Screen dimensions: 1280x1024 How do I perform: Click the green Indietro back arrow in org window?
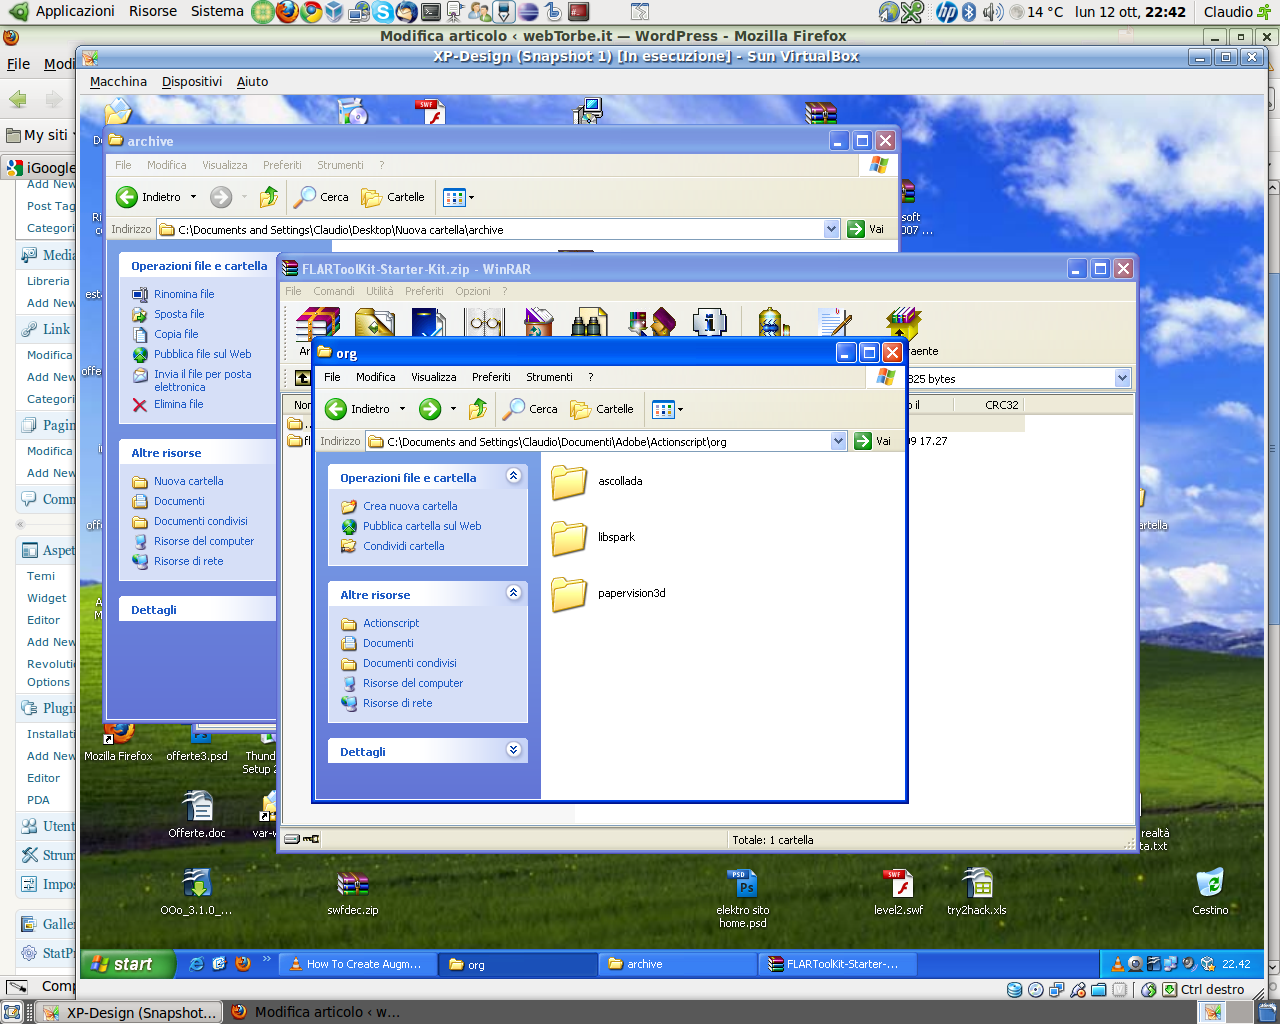pyautogui.click(x=337, y=409)
